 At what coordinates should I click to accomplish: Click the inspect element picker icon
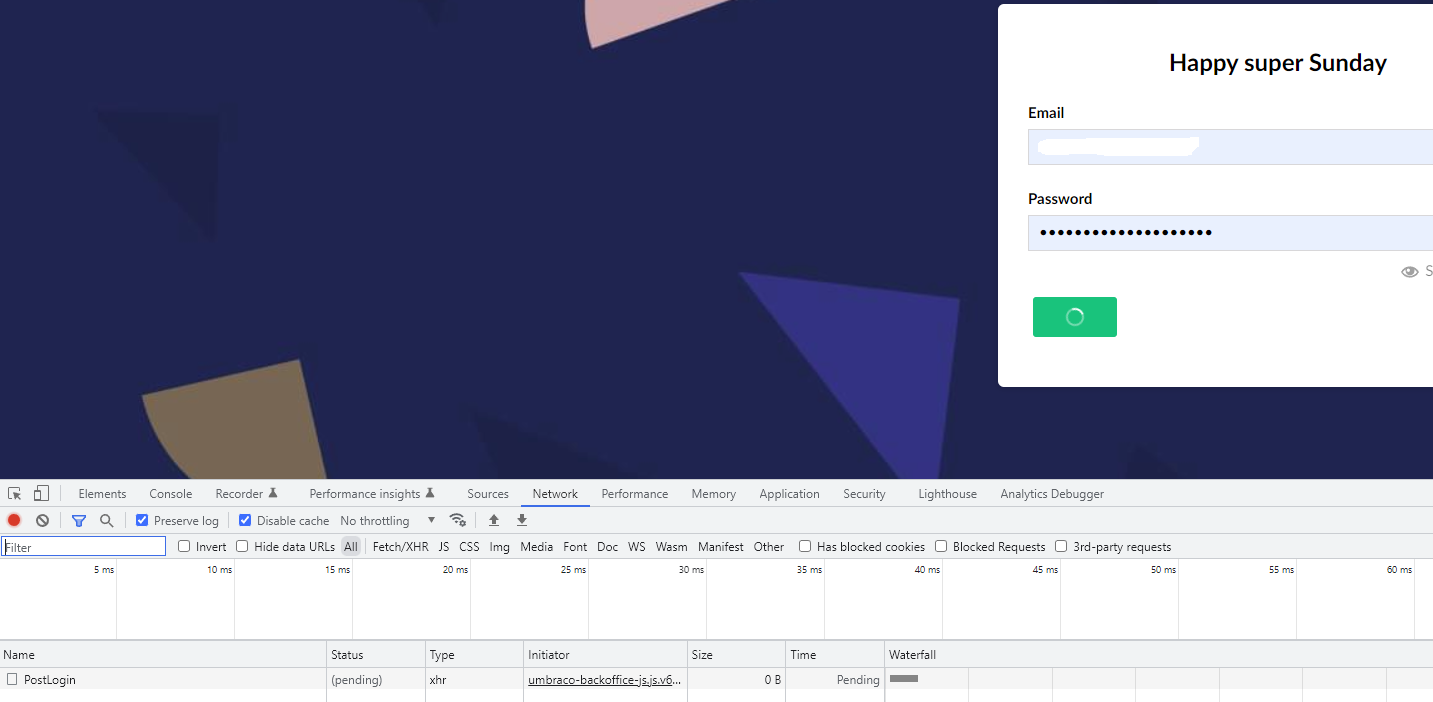(15, 494)
